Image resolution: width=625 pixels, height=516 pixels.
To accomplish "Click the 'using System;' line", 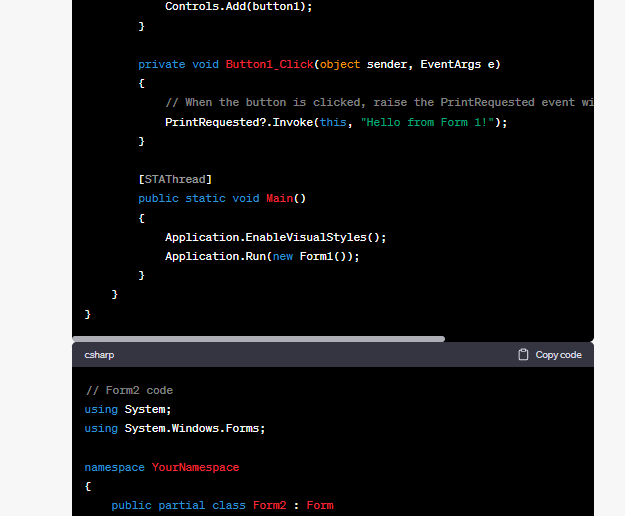I will [128, 409].
